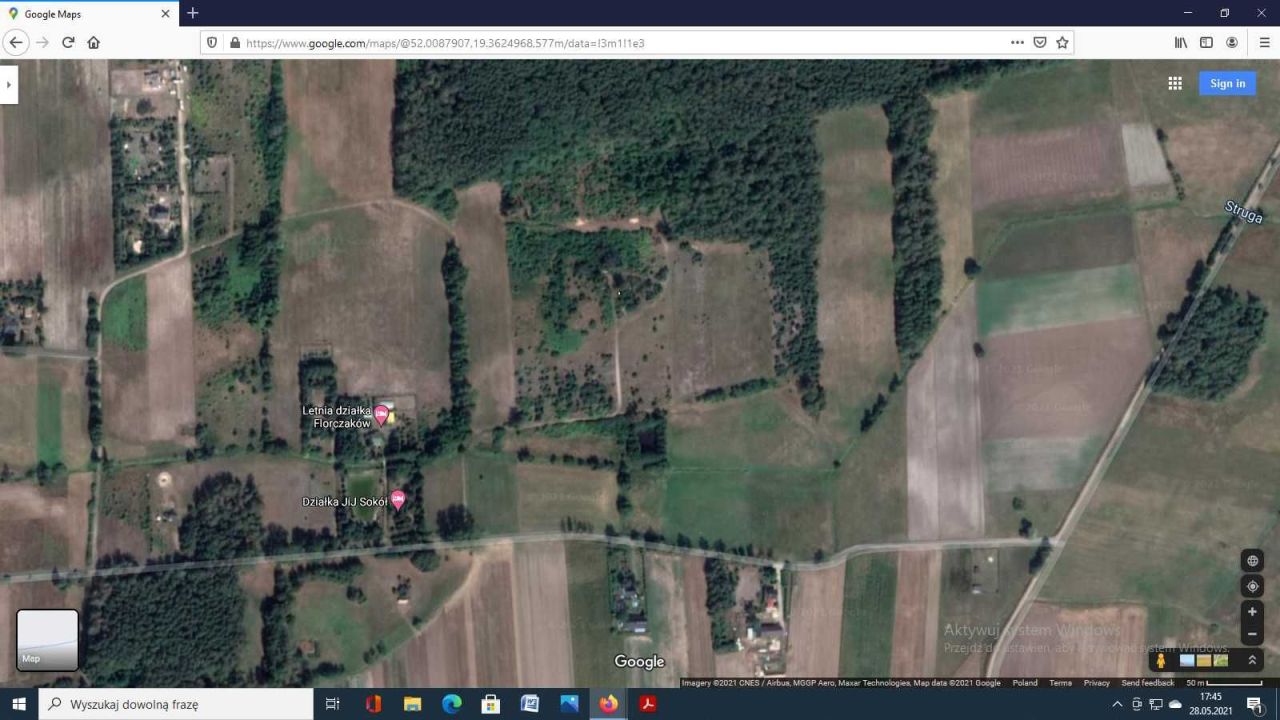Click the zoom out minus icon
The image size is (1280, 720).
coord(1252,634)
